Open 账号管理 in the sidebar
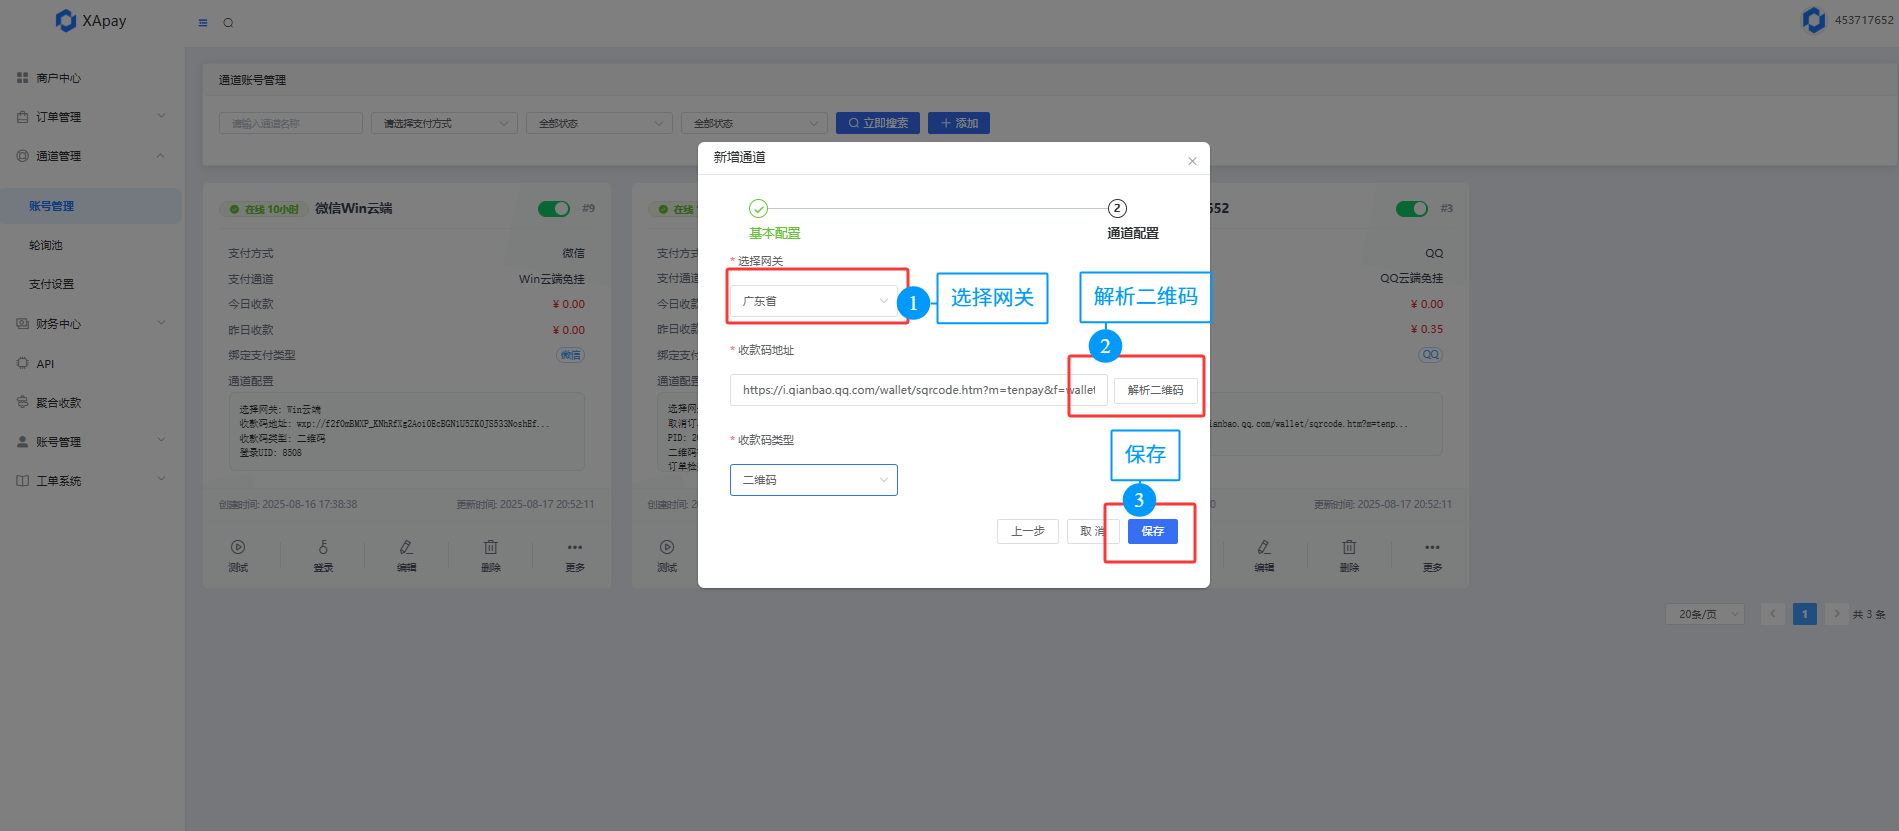This screenshot has width=1899, height=831. click(x=52, y=206)
